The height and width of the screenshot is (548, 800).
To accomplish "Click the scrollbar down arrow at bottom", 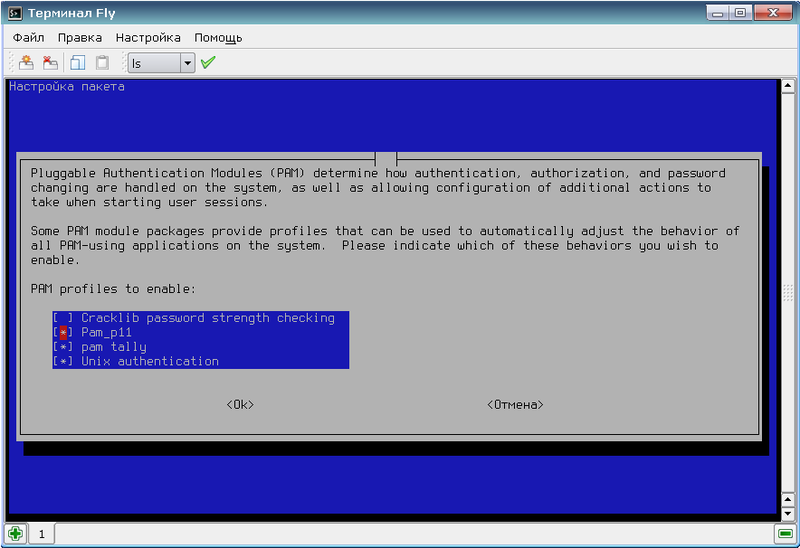I will coord(788,513).
